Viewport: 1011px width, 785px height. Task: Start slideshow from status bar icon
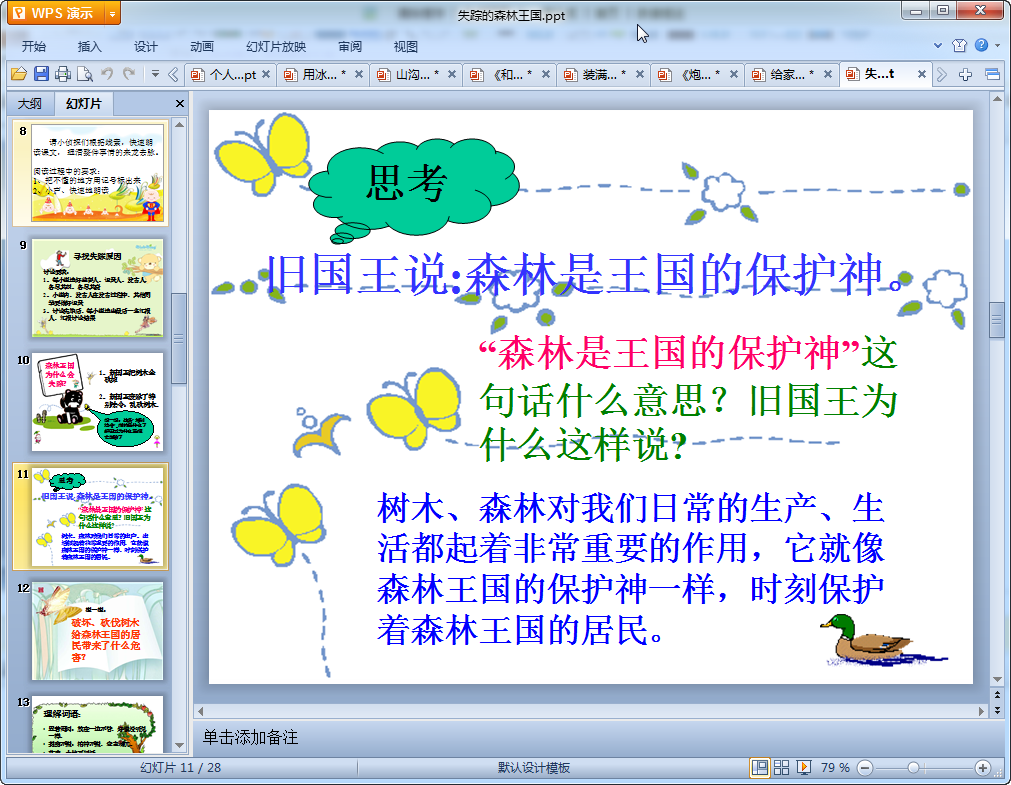point(803,768)
